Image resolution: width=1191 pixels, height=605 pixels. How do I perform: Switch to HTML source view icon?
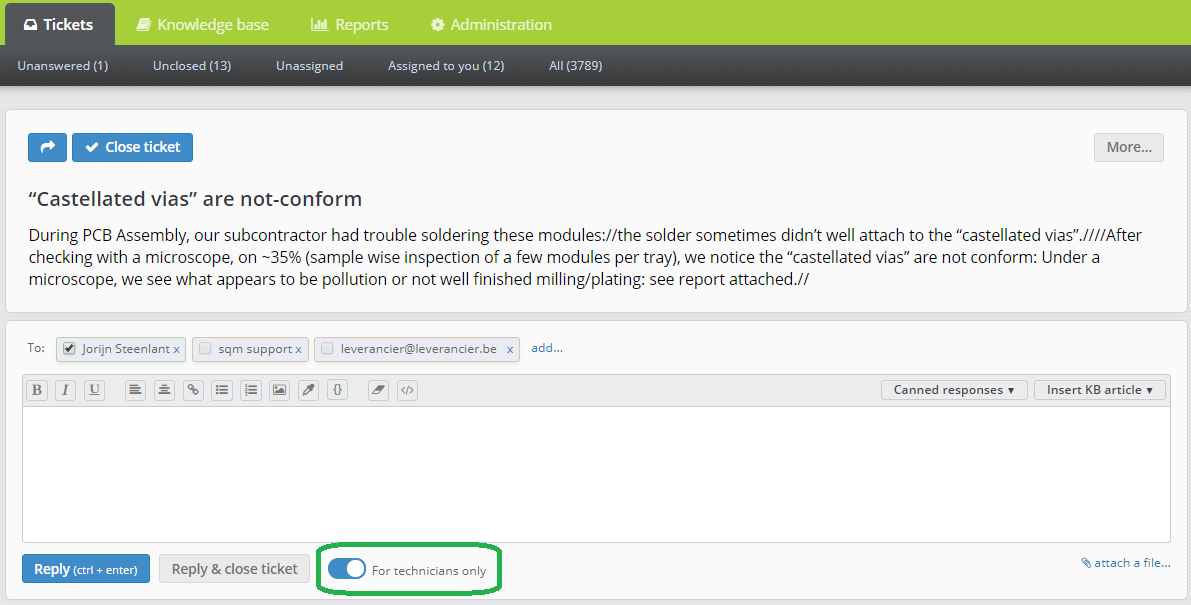(x=407, y=390)
